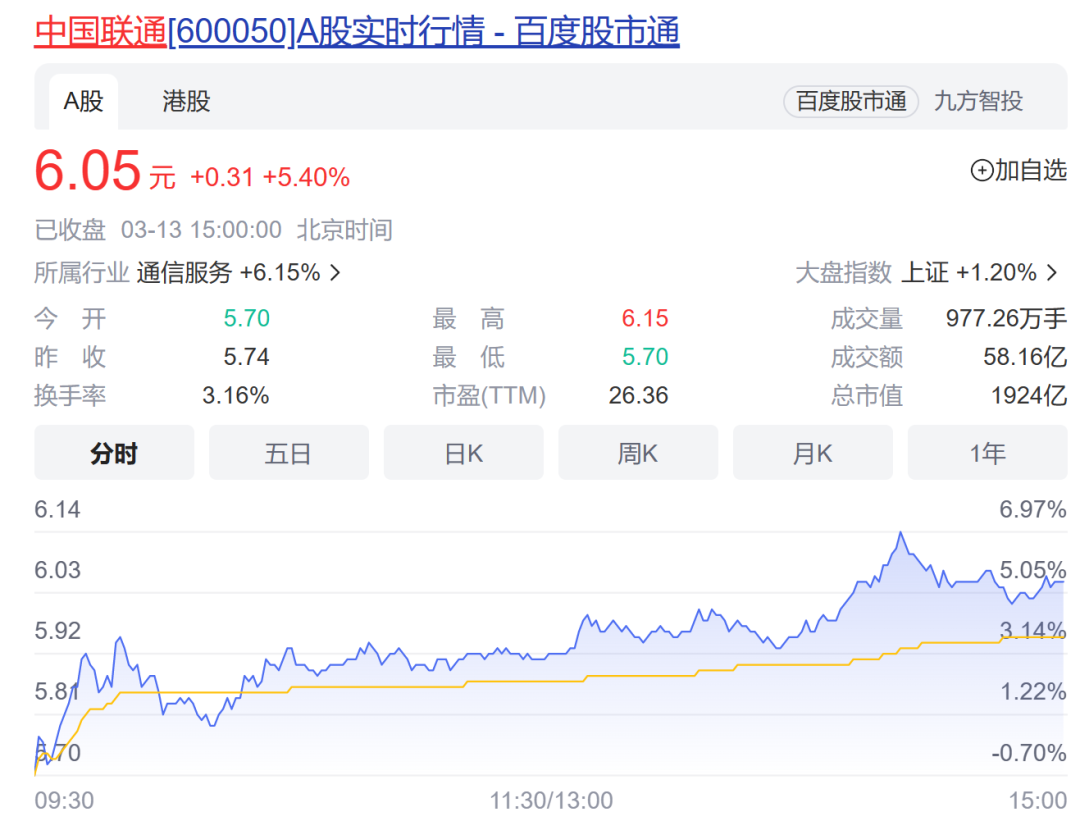1080x821 pixels.
Task: Click the 成交额 value 58.16亿
Action: coord(1025,357)
